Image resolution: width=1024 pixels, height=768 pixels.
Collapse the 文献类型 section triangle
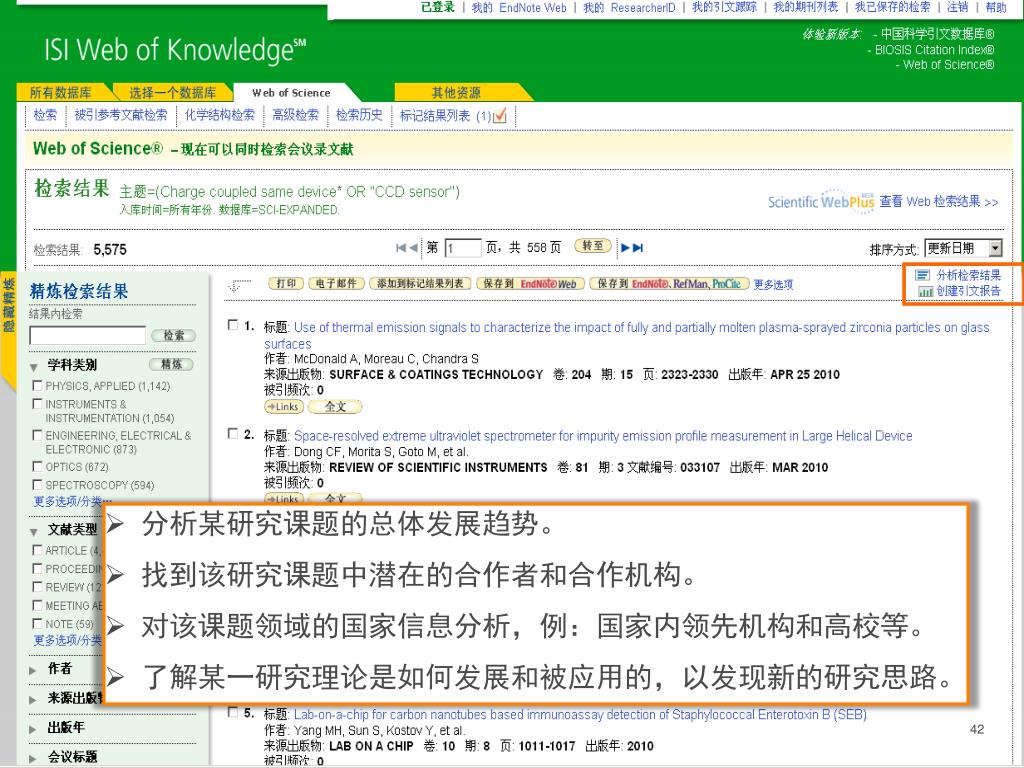coord(33,531)
